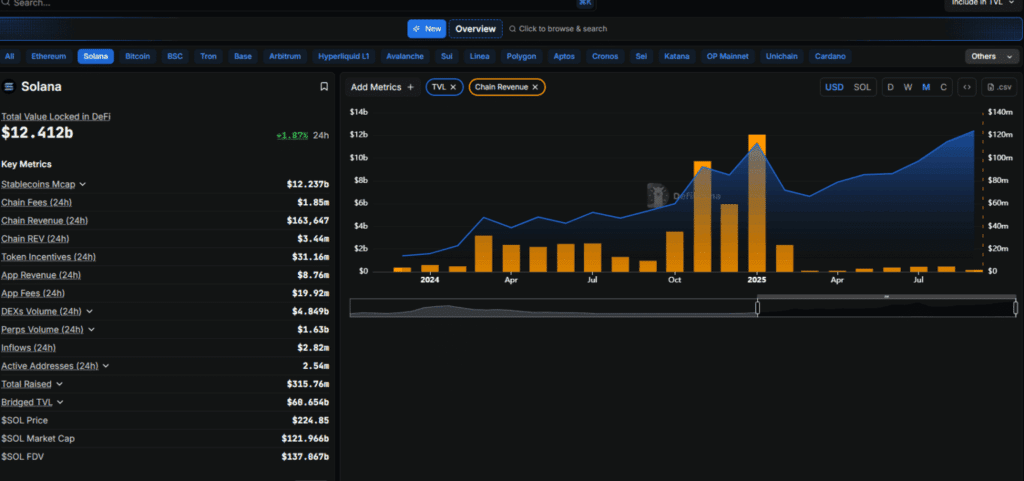Download the chart data as .csv
1024x481 pixels.
(999, 87)
